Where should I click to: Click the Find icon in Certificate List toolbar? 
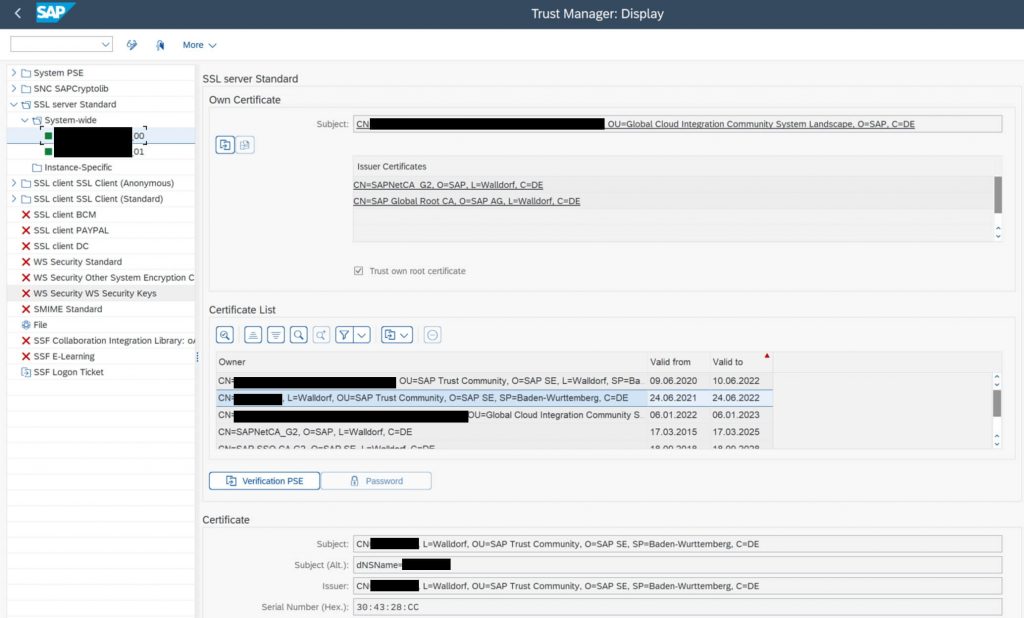pos(298,335)
